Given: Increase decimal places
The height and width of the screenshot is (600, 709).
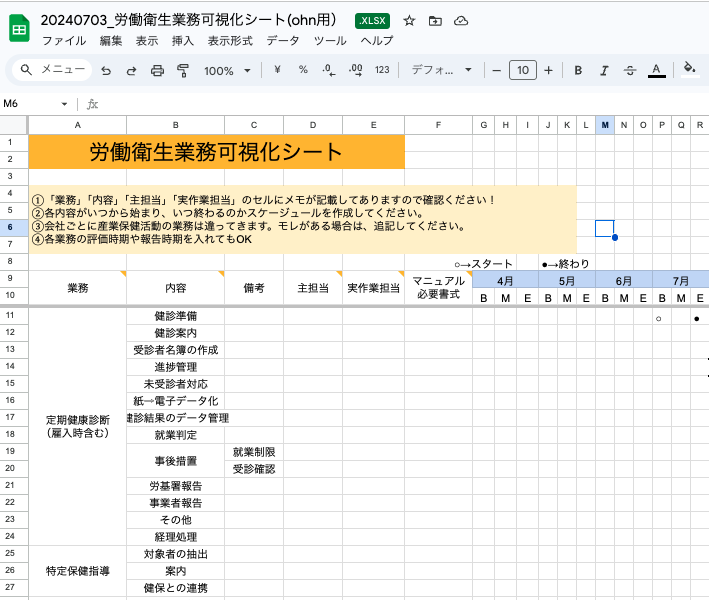Looking at the screenshot, I should 356,70.
